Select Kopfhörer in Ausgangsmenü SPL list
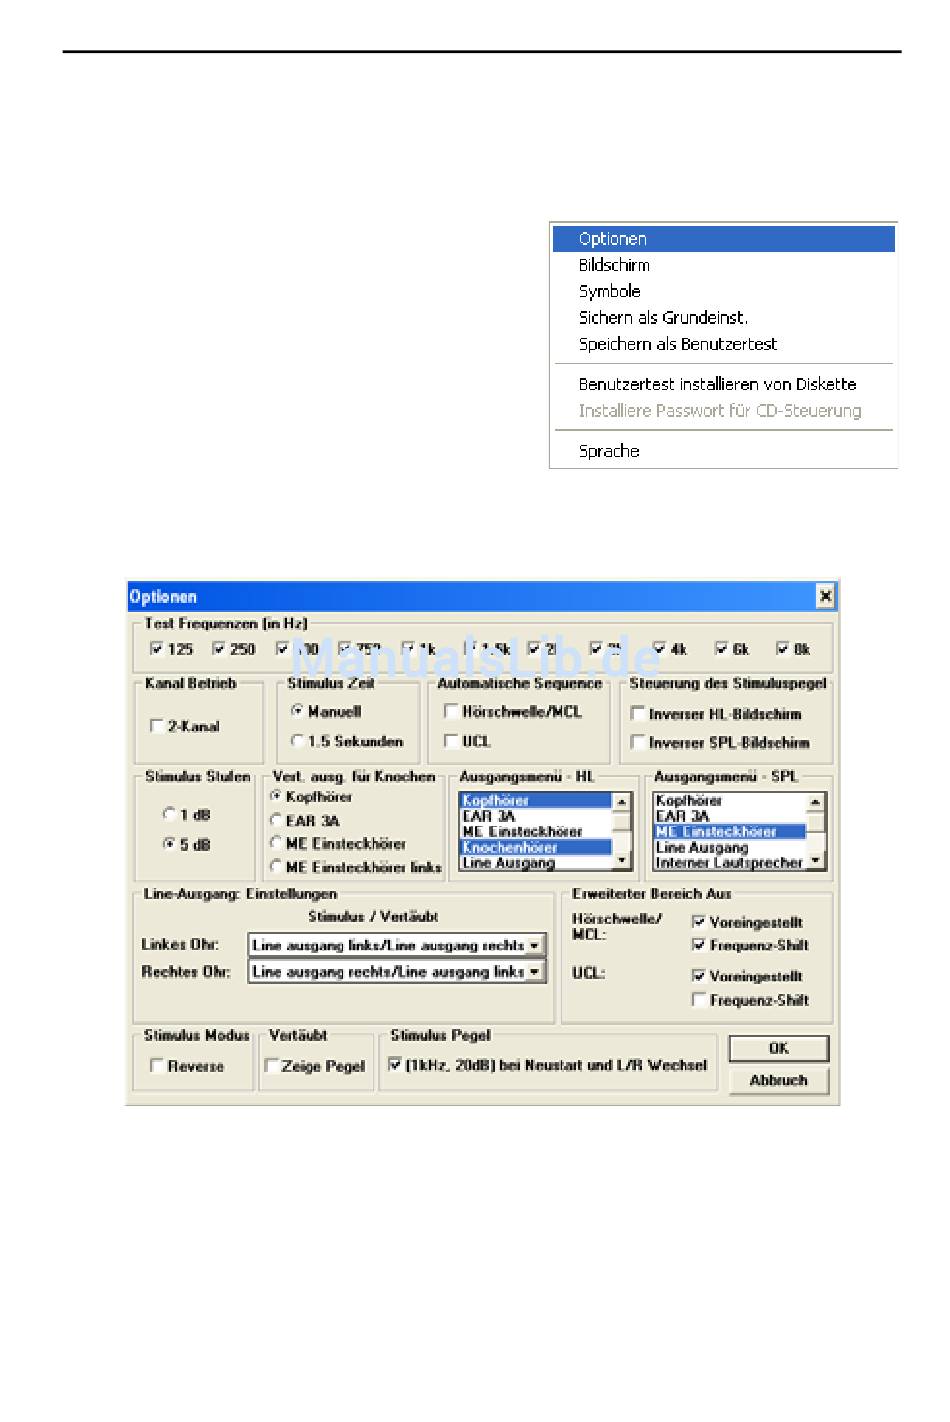The height and width of the screenshot is (1422, 950). 730,801
